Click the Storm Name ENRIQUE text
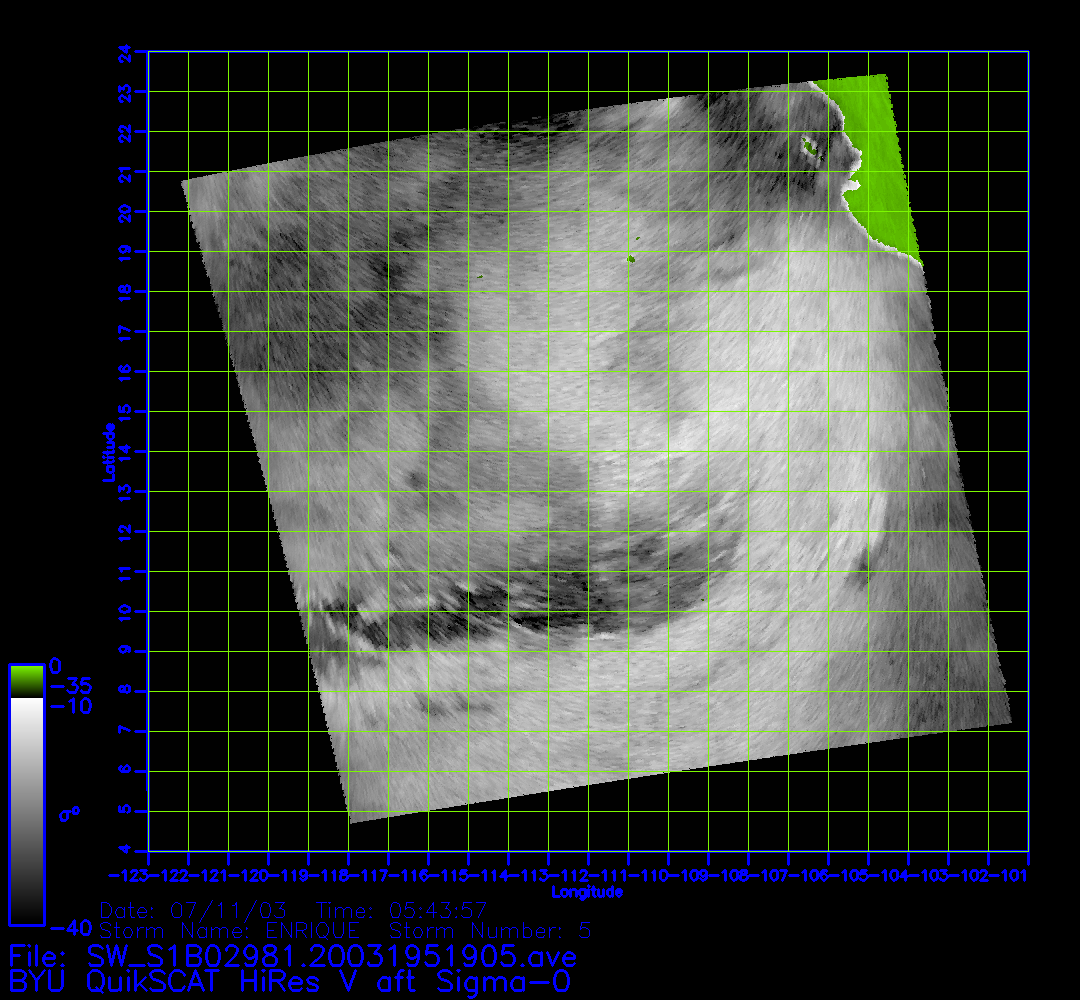The image size is (1080, 1000). [x=230, y=931]
